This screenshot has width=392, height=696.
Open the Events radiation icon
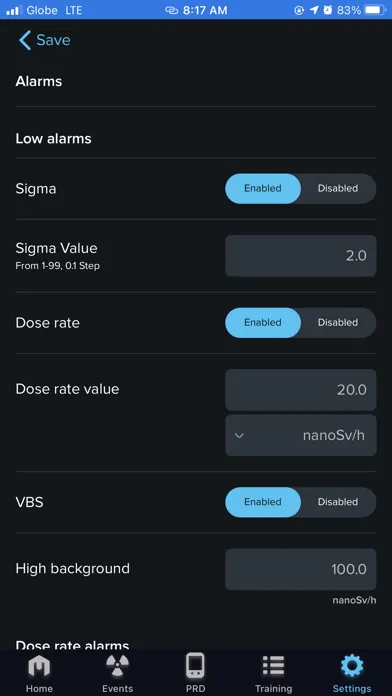pyautogui.click(x=118, y=666)
